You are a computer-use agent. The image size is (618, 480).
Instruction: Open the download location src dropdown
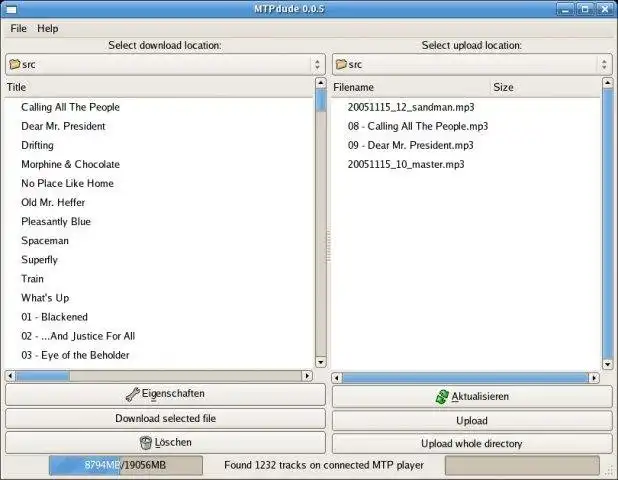(x=165, y=64)
